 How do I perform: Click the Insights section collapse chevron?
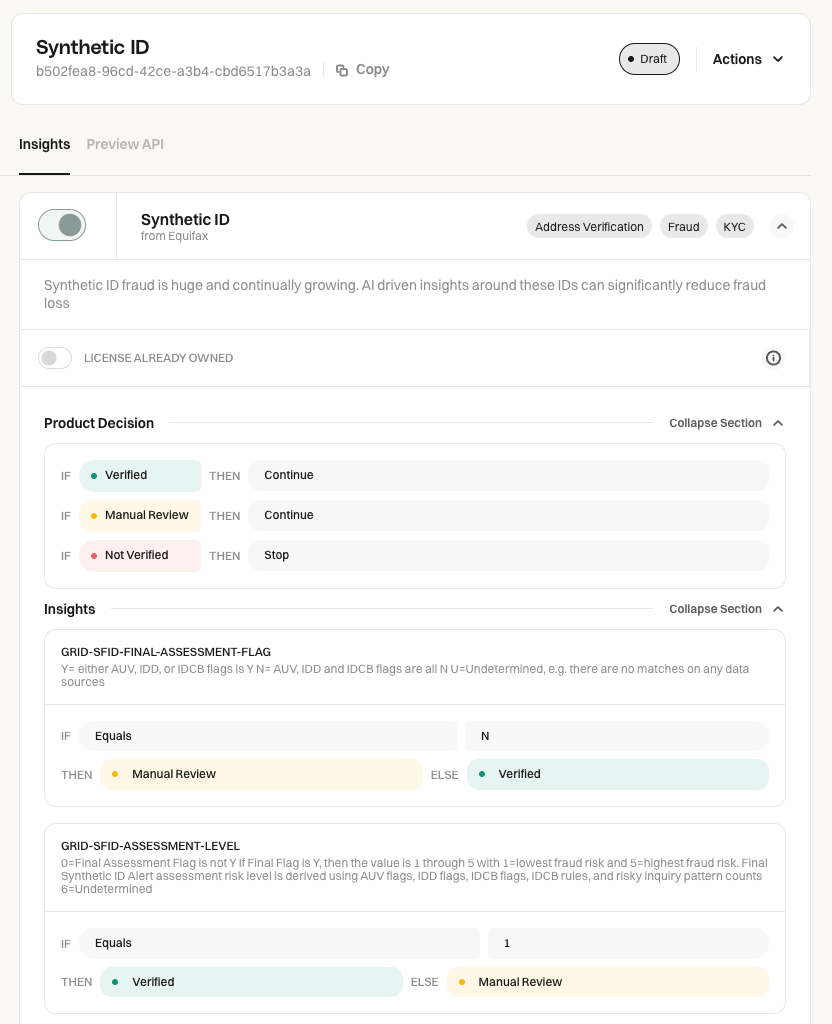click(778, 609)
